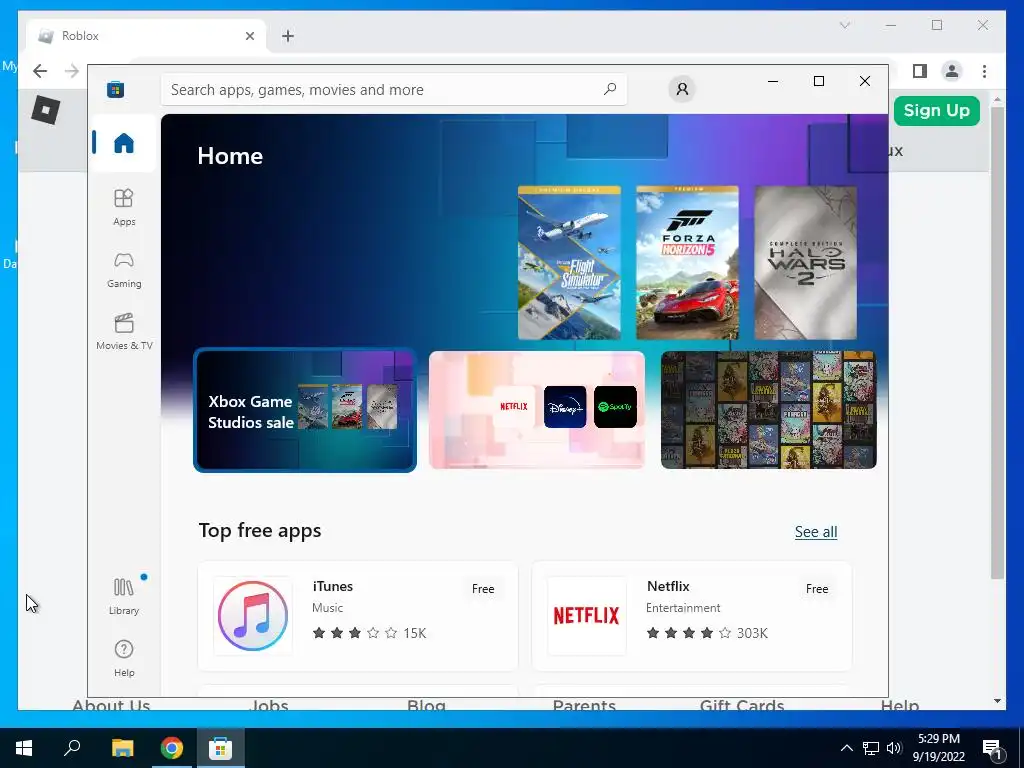The width and height of the screenshot is (1024, 768).
Task: Open the Forza Horizon 5 cover
Action: (x=687, y=263)
